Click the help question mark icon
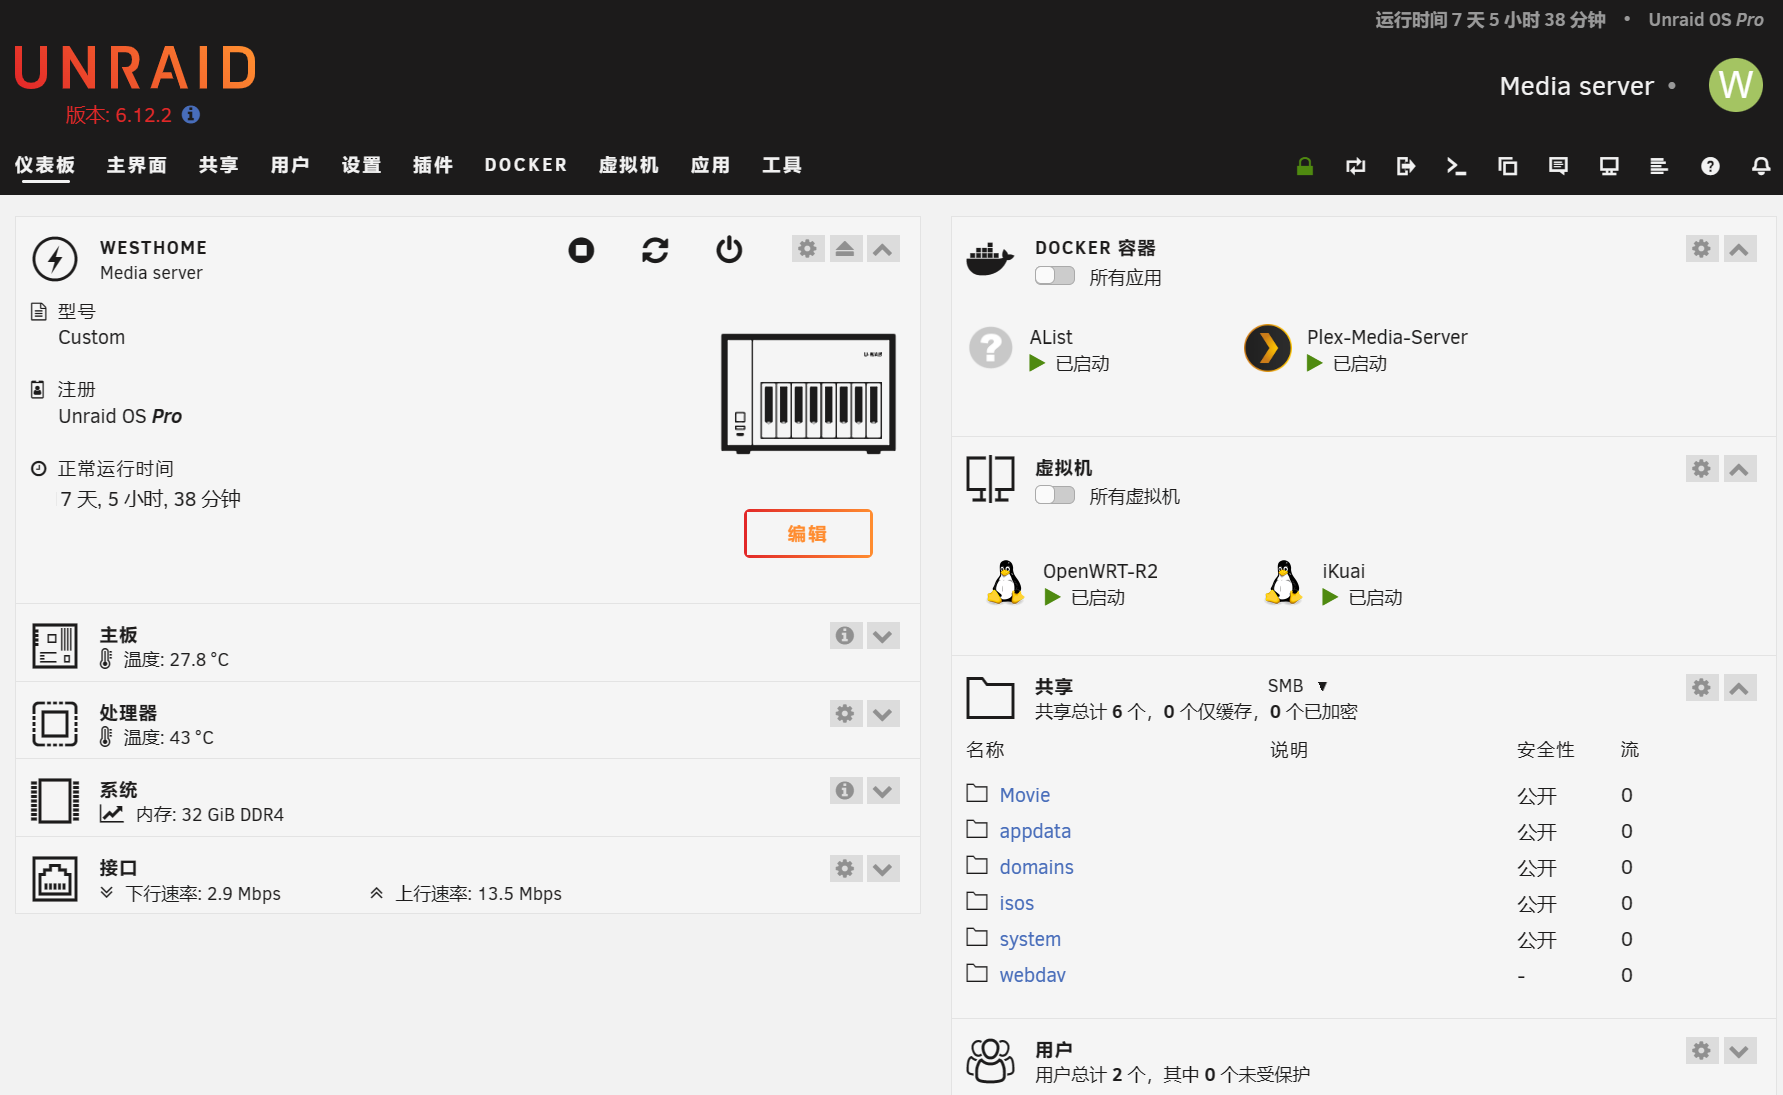The height and width of the screenshot is (1095, 1783). [x=1710, y=166]
